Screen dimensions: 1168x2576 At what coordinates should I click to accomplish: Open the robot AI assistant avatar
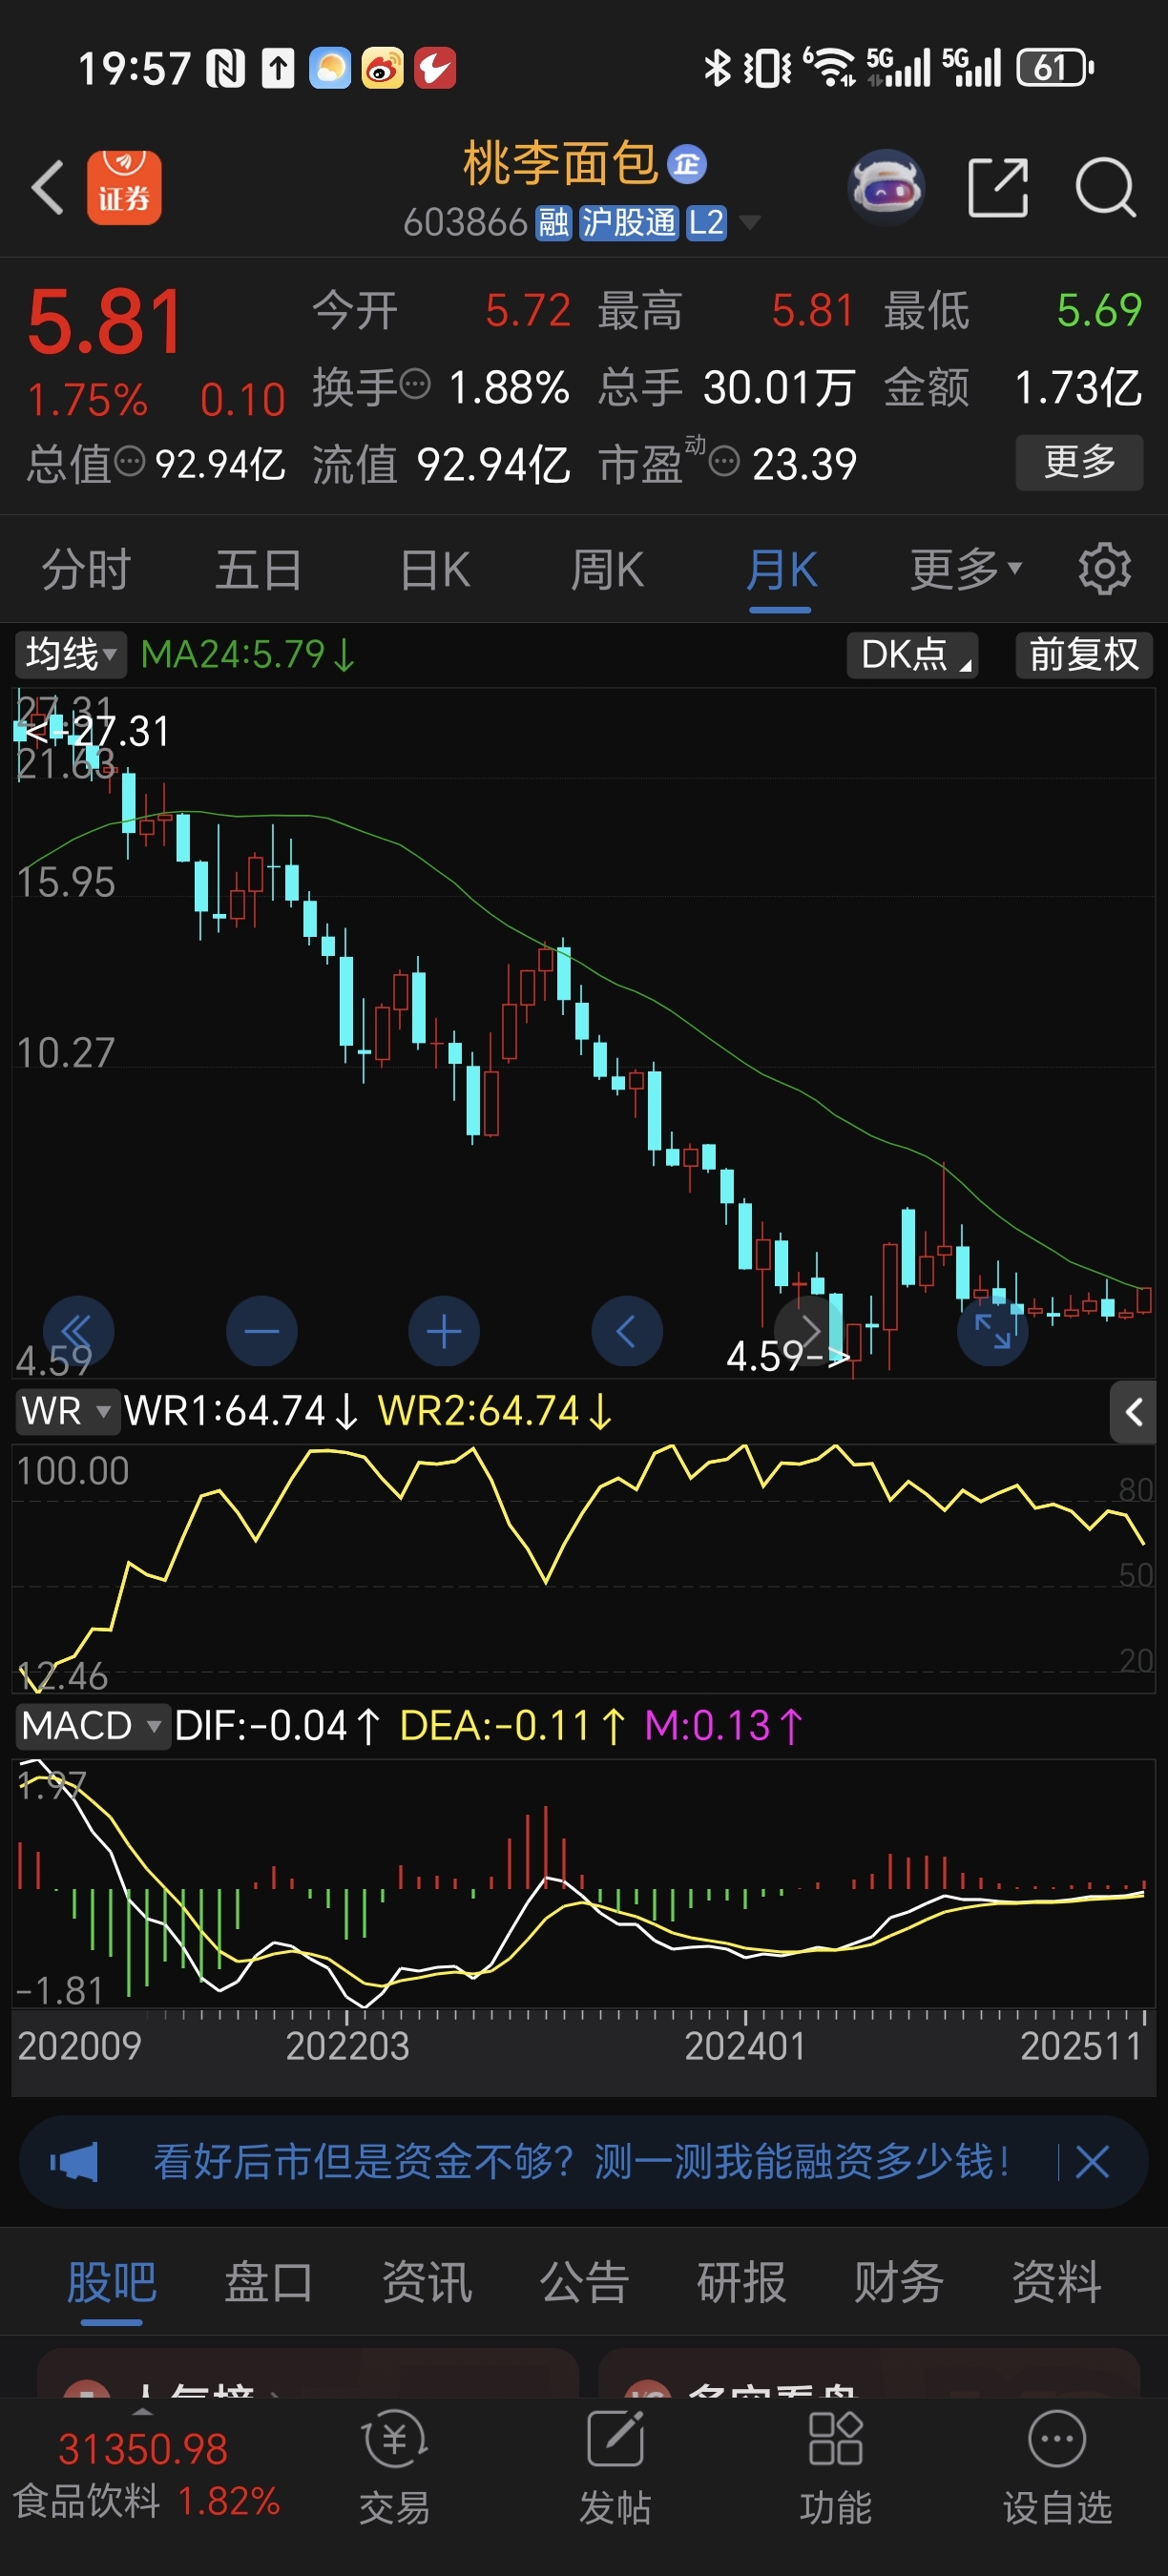(885, 187)
